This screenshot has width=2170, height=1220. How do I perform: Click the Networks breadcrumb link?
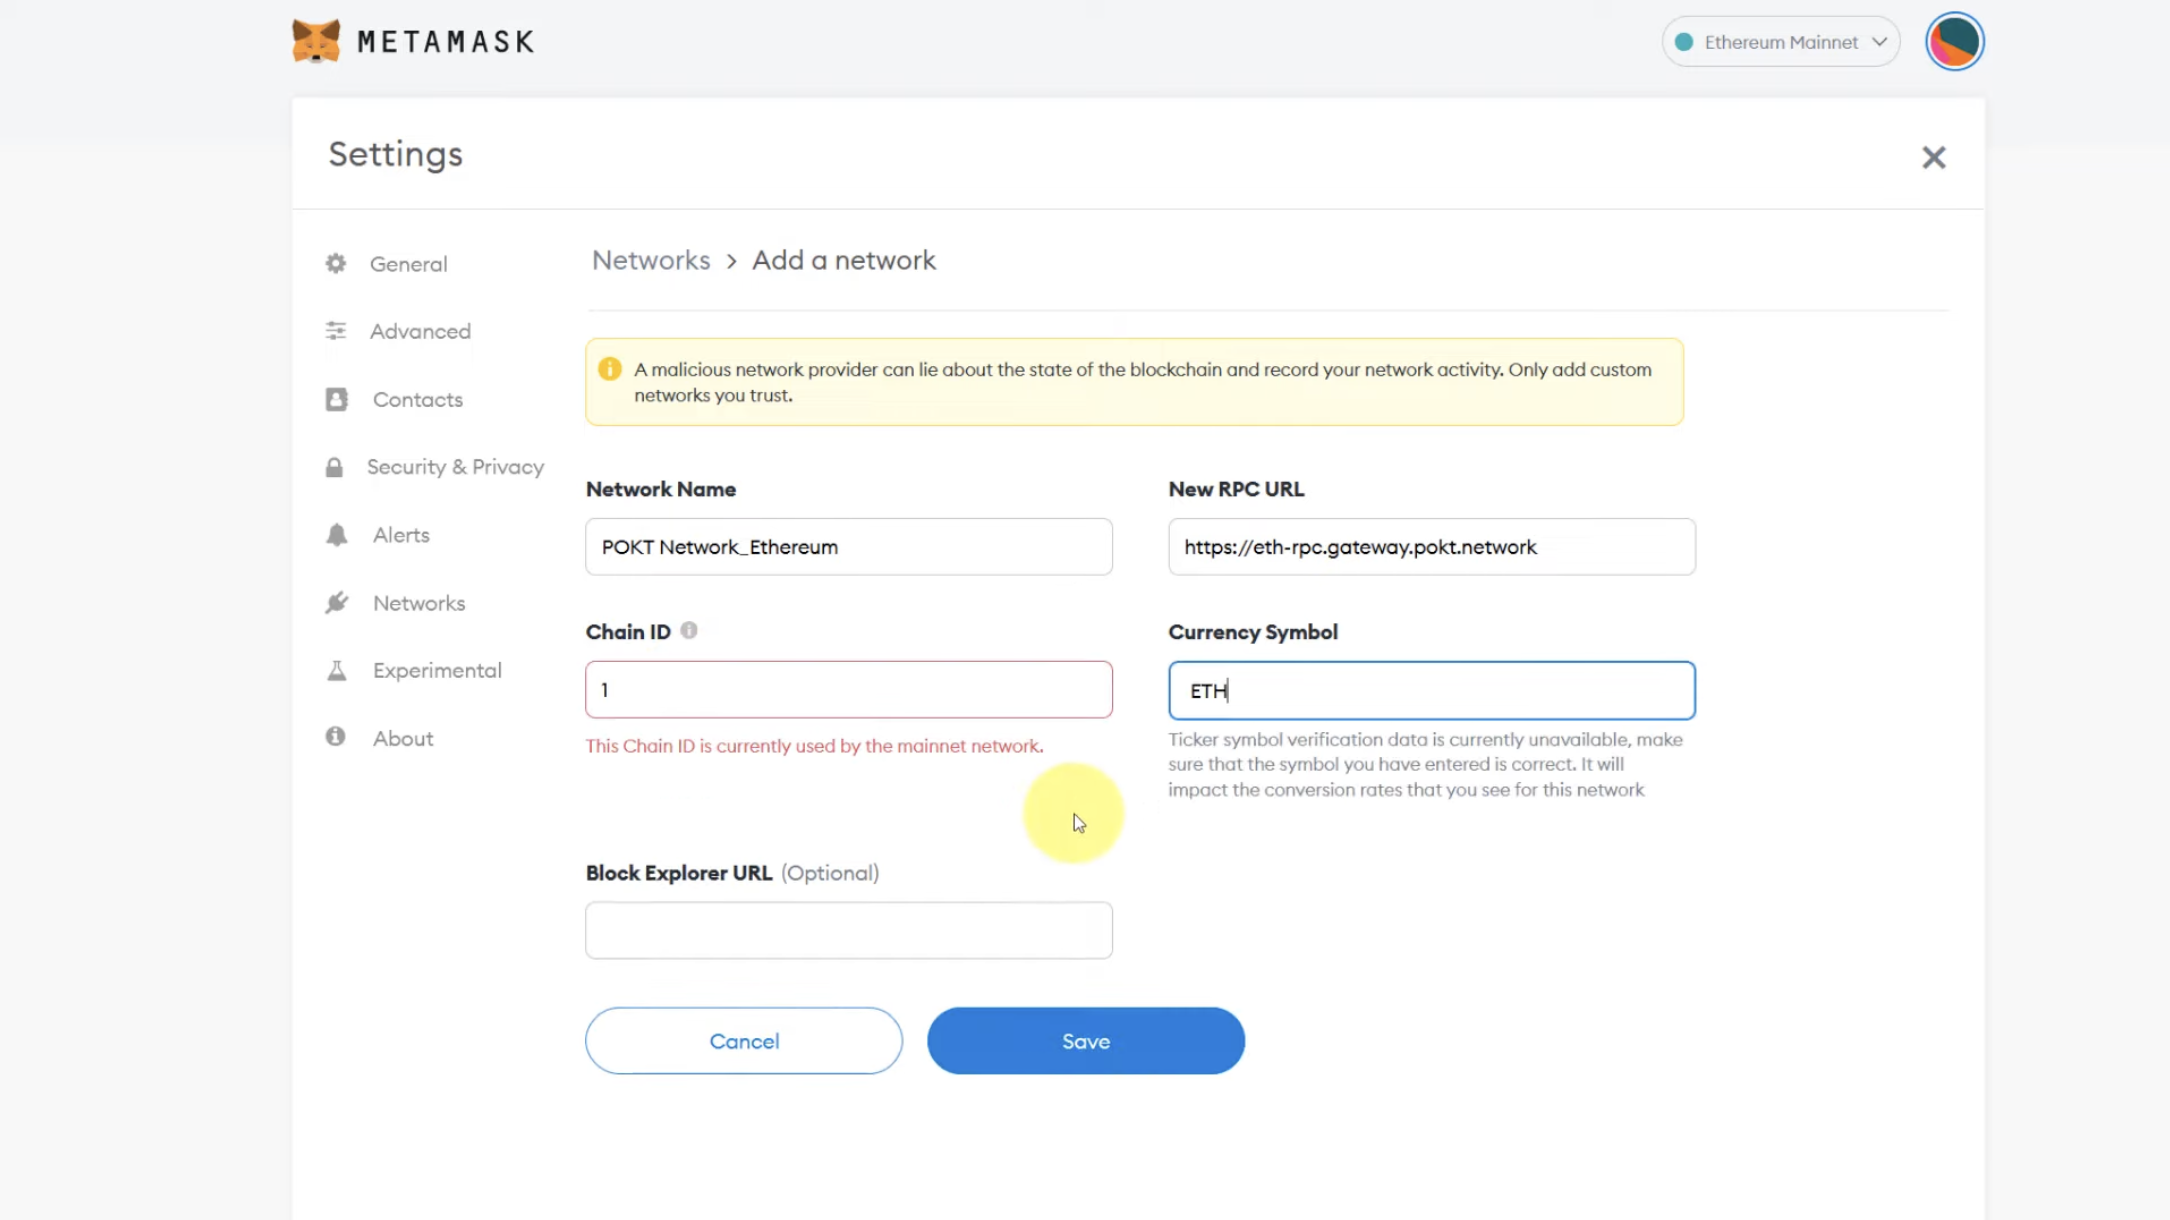[x=650, y=261]
